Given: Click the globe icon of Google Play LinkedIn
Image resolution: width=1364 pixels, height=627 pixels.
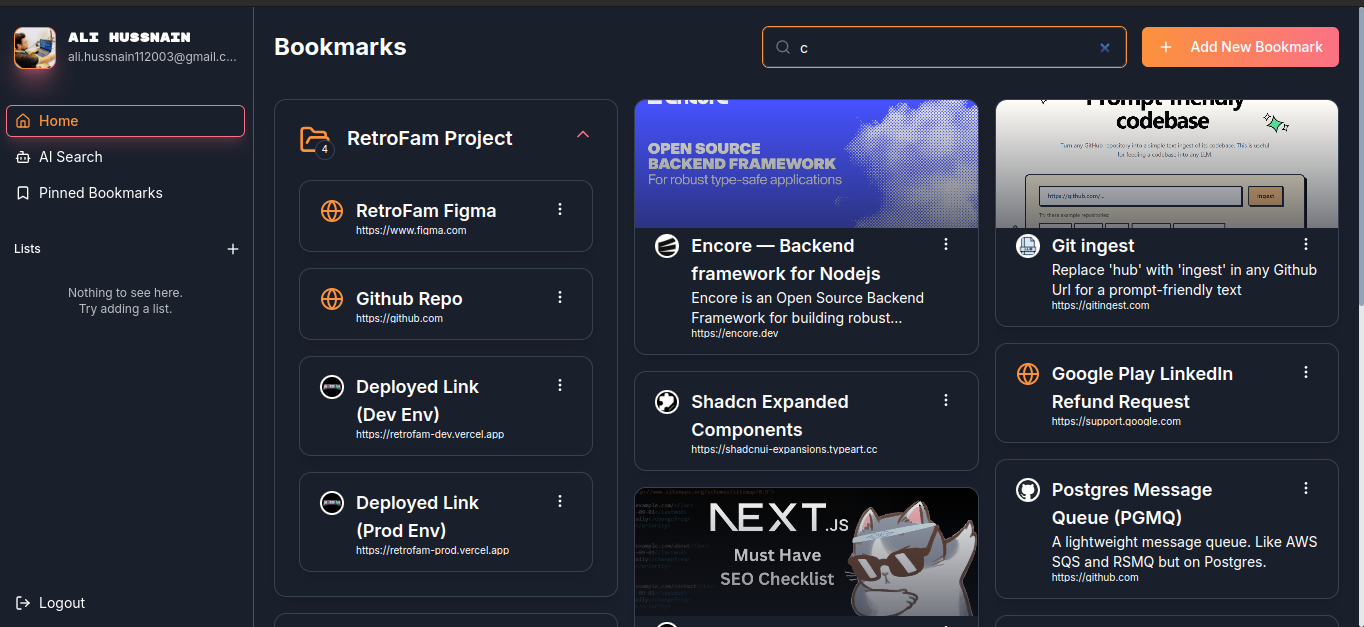Looking at the screenshot, I should (x=1028, y=374).
